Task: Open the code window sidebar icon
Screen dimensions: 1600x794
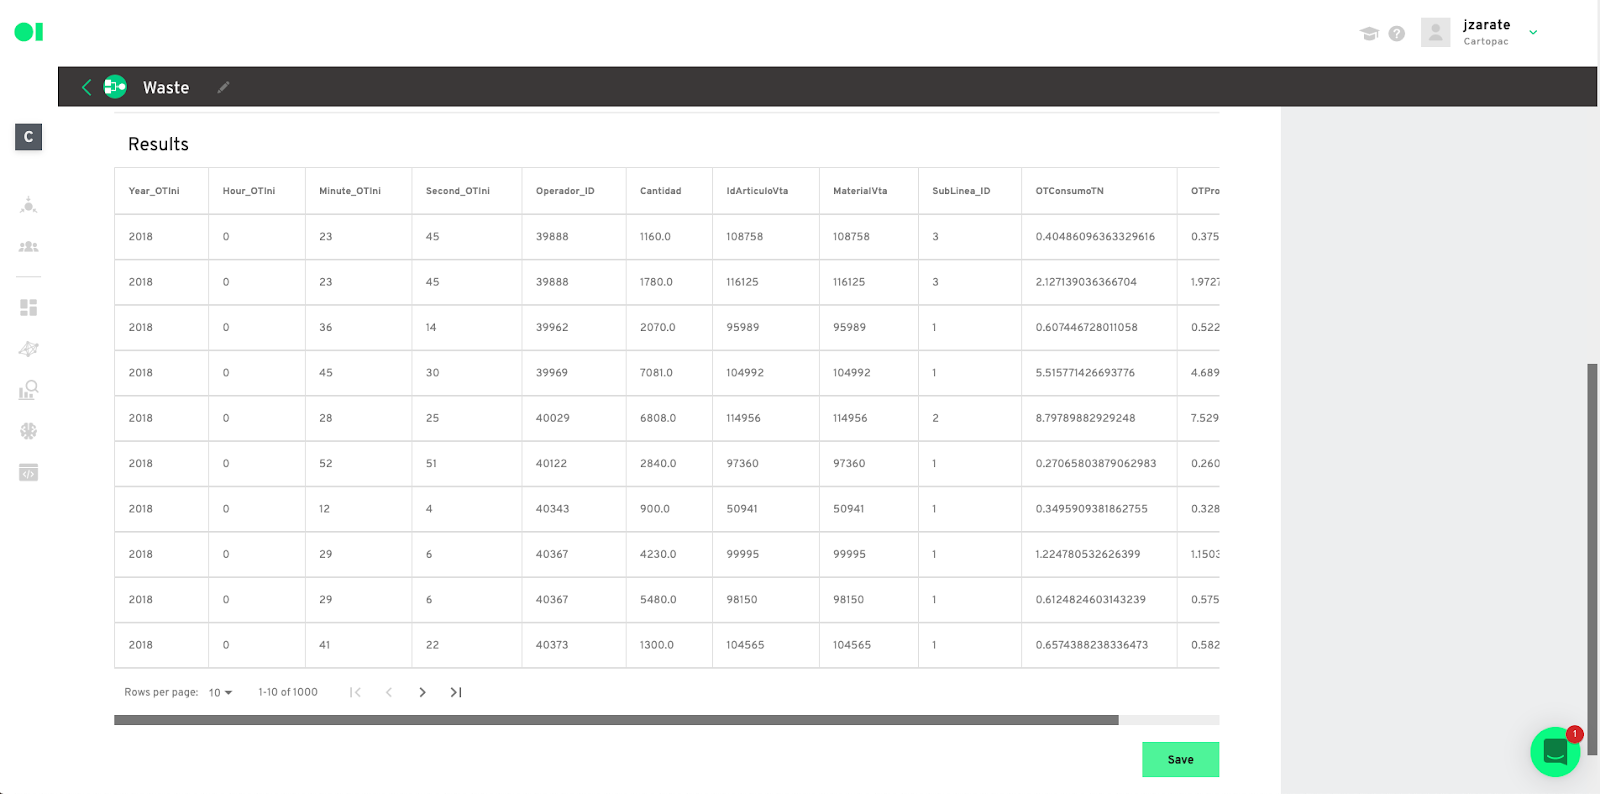Action: click(x=29, y=472)
